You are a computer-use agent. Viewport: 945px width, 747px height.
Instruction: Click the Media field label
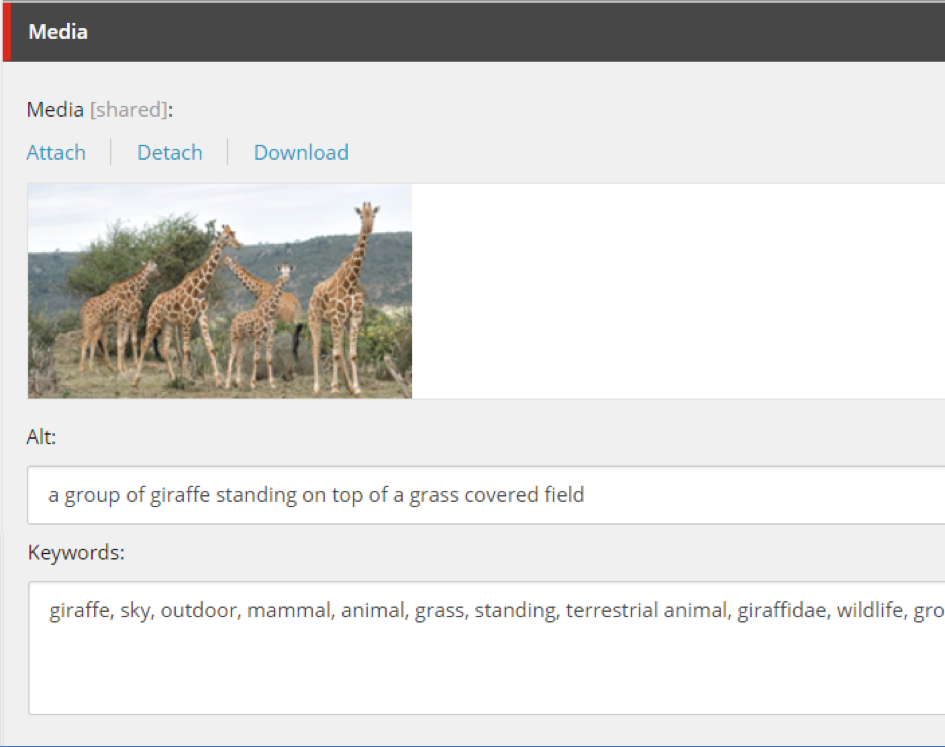click(x=55, y=110)
